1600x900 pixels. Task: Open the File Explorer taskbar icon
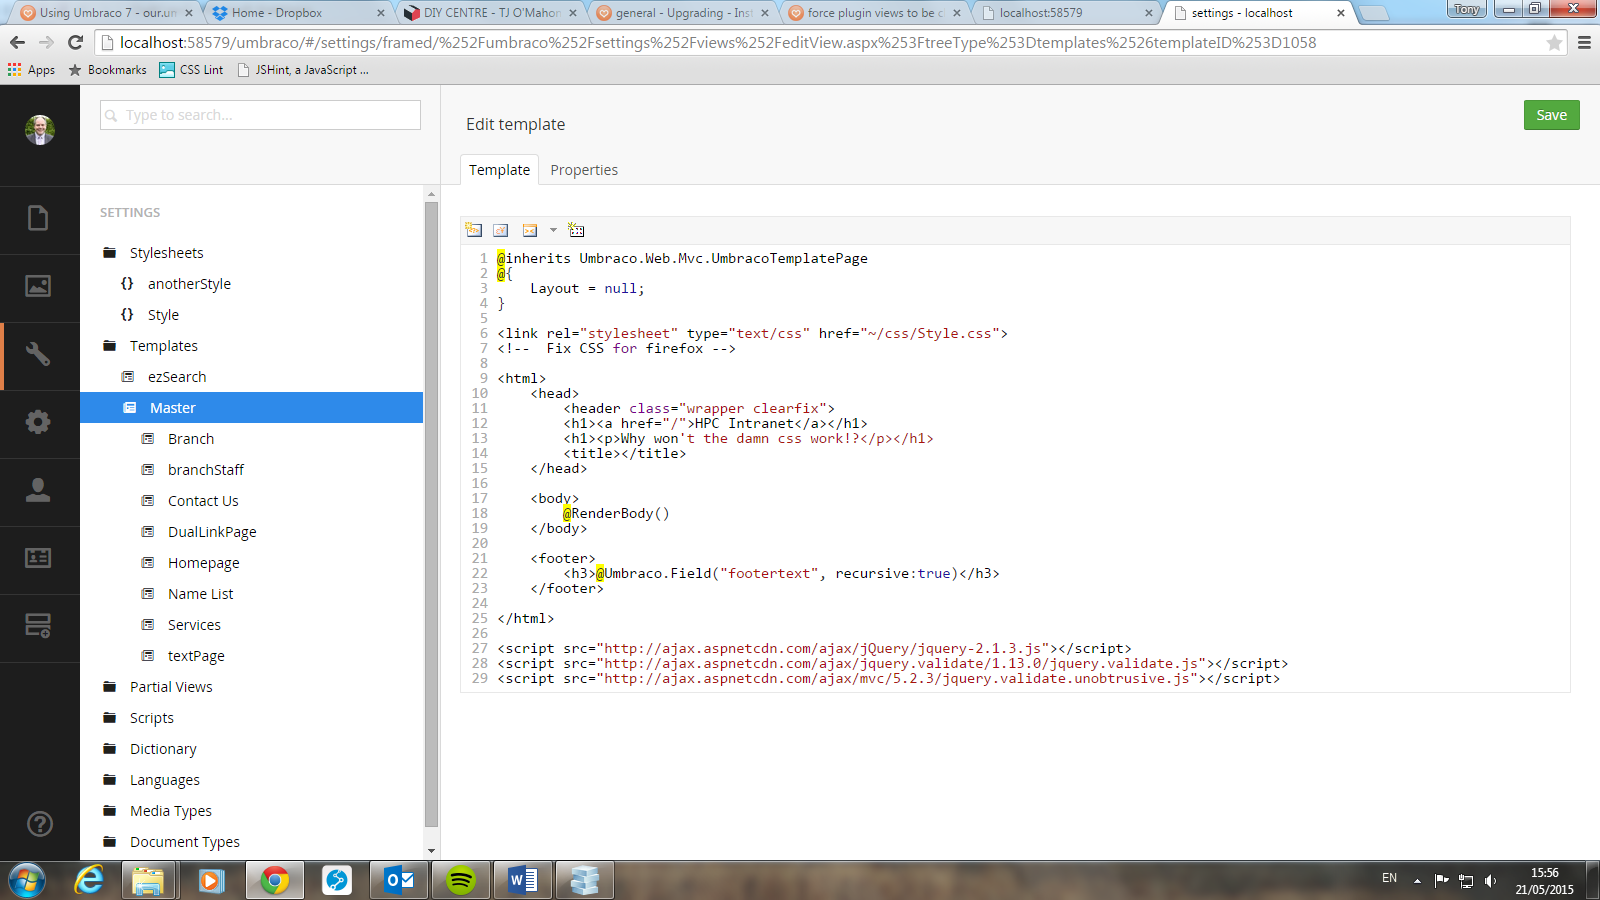click(x=148, y=881)
